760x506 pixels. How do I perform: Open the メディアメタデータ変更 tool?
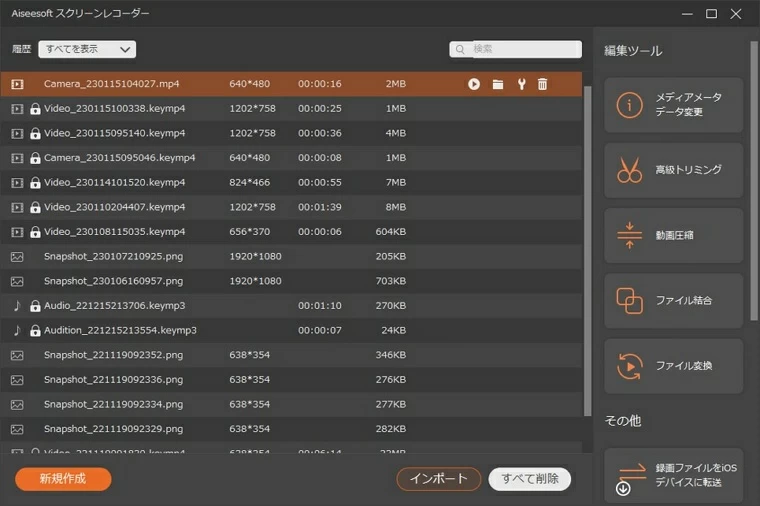point(674,105)
